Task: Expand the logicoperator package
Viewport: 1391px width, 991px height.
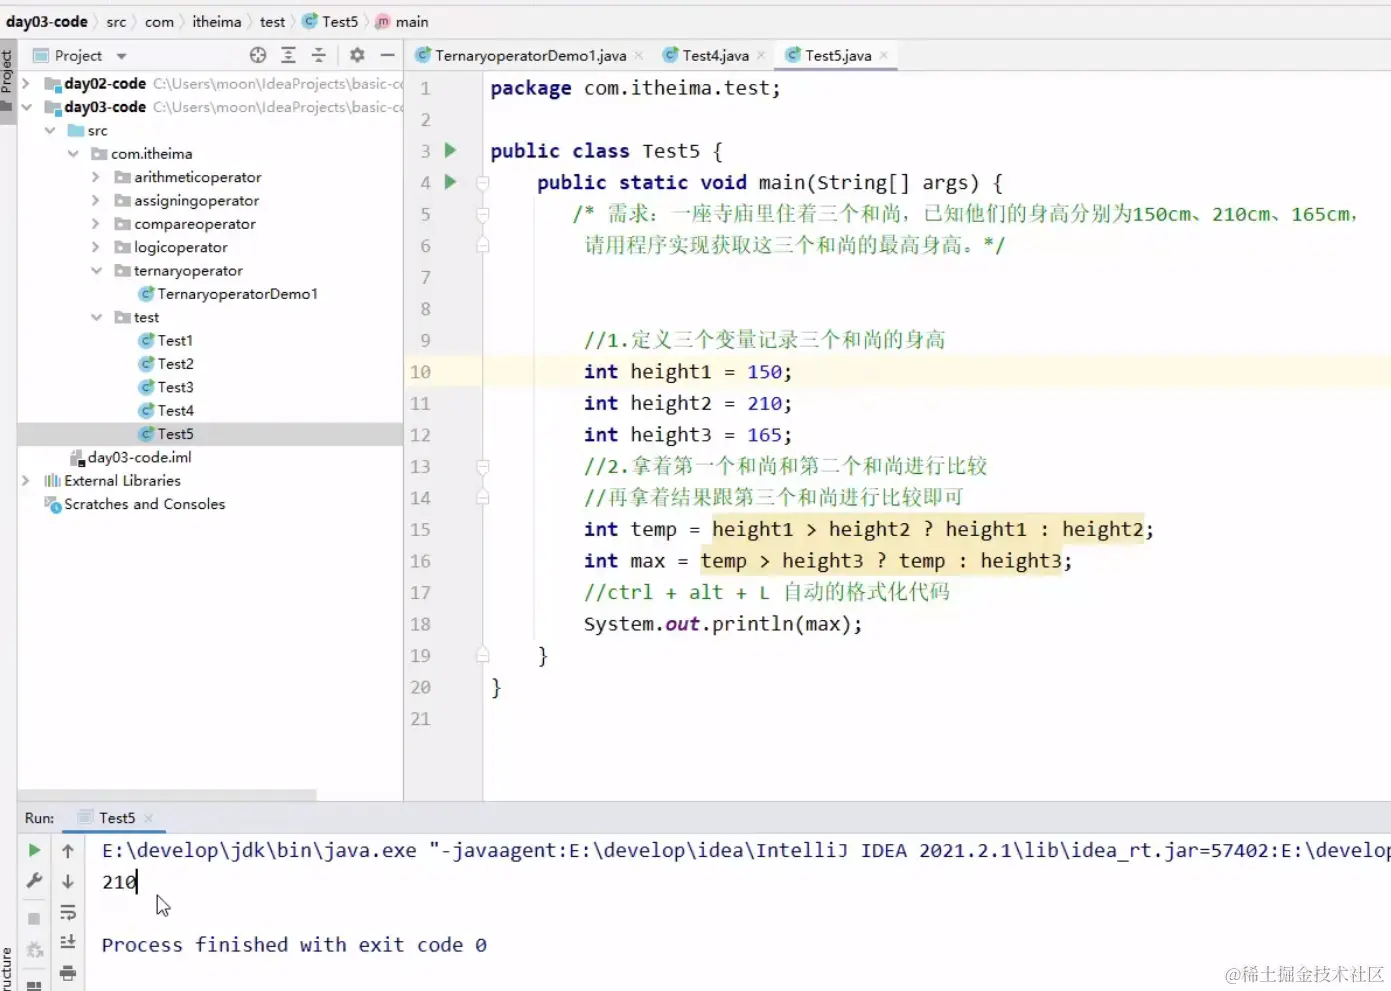Action: (x=96, y=247)
